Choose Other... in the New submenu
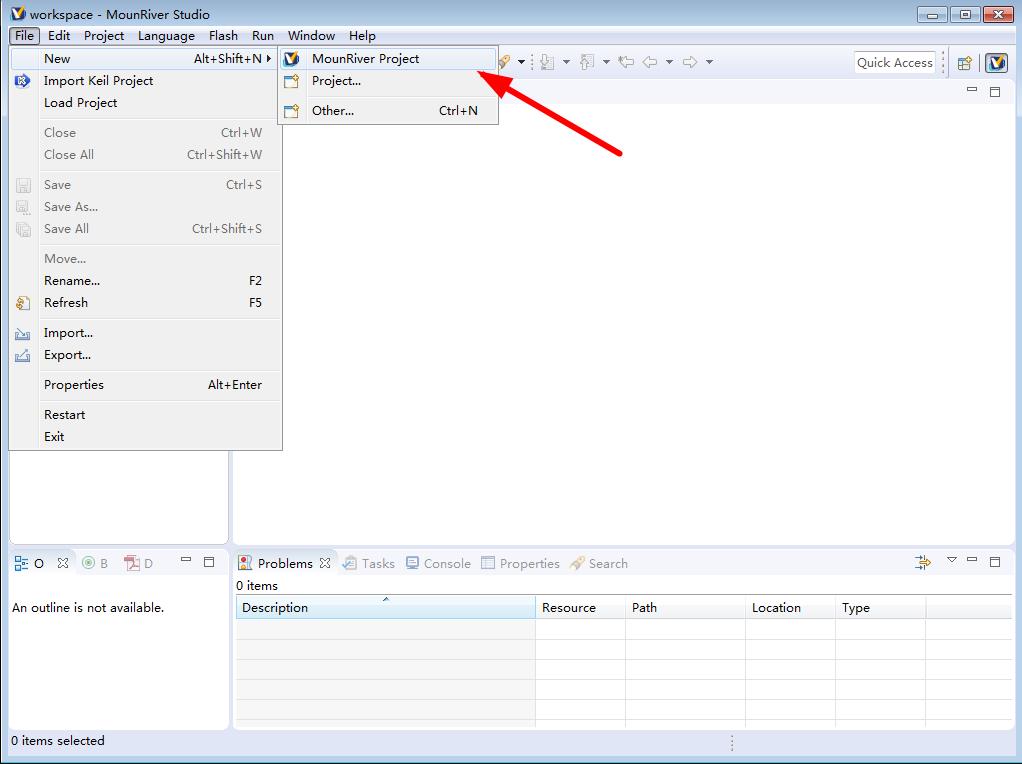 (x=388, y=111)
